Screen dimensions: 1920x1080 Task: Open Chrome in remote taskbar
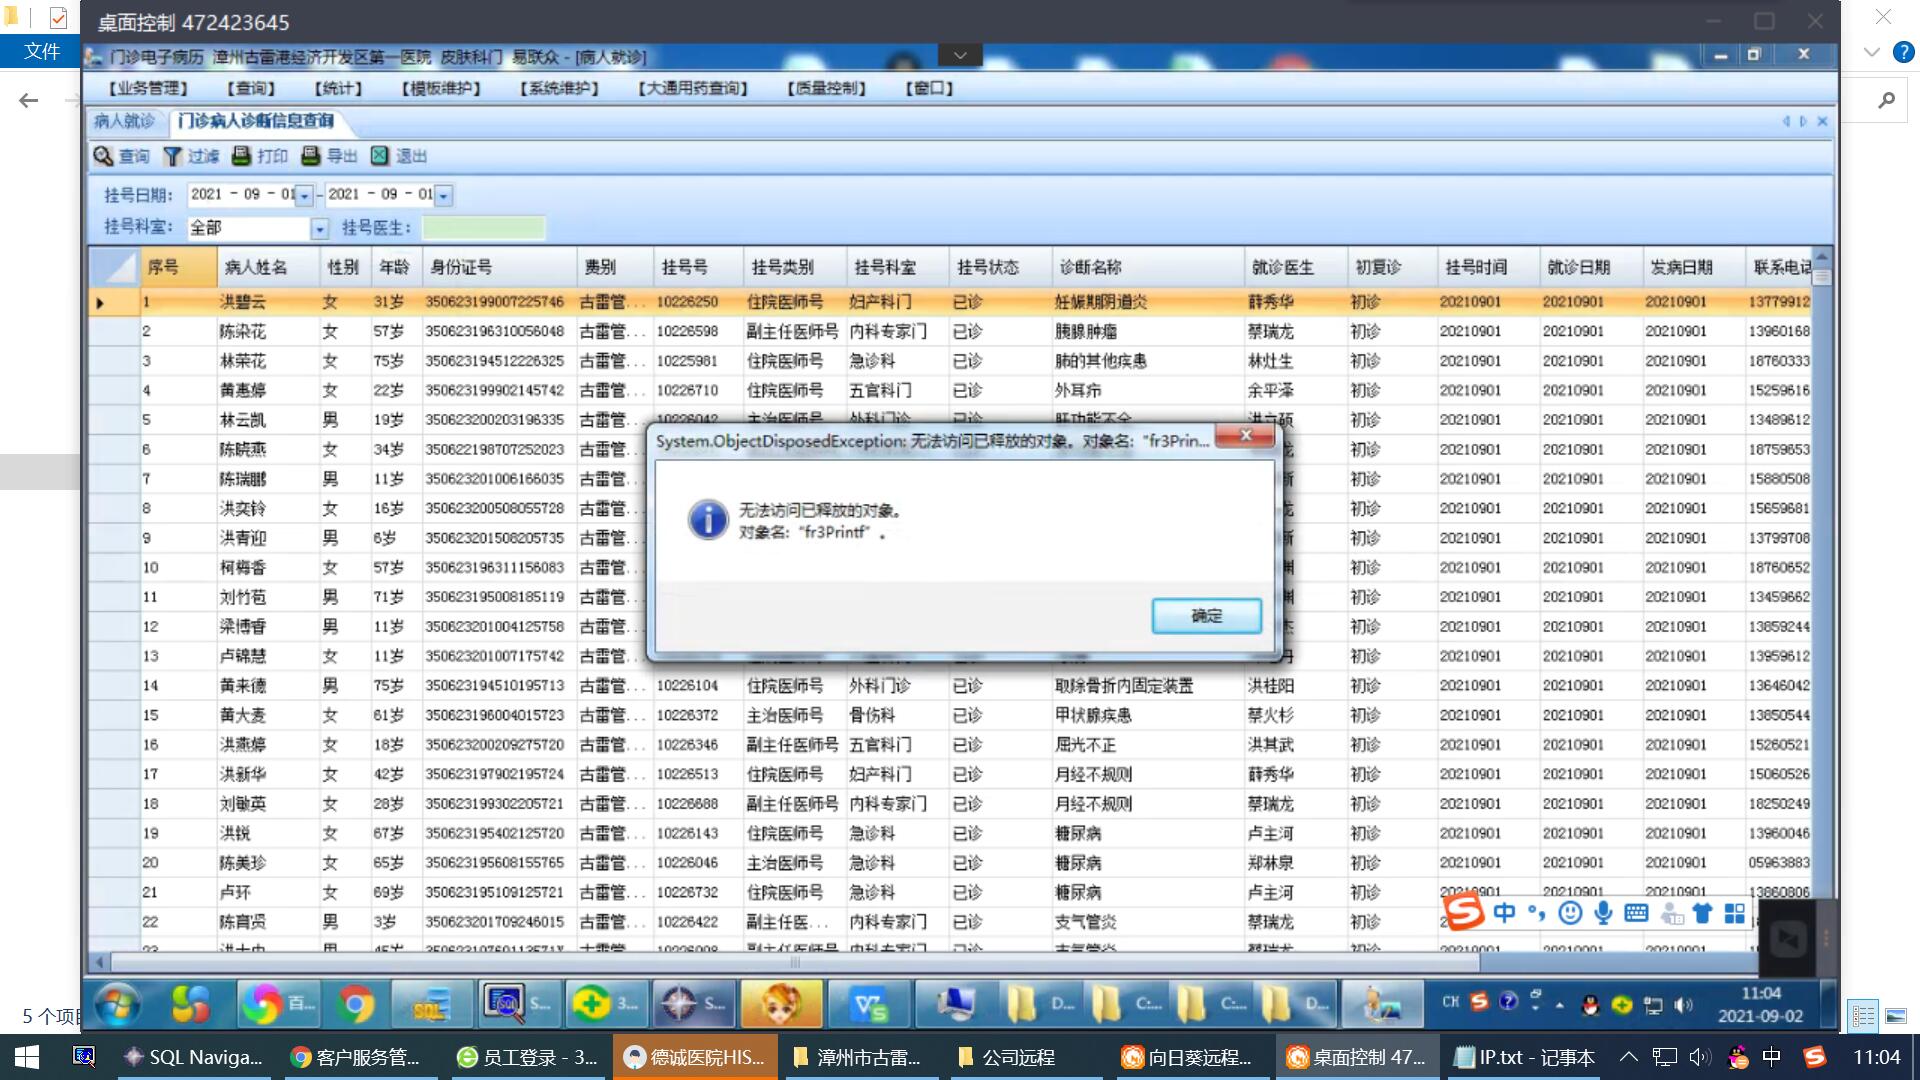coord(355,1003)
